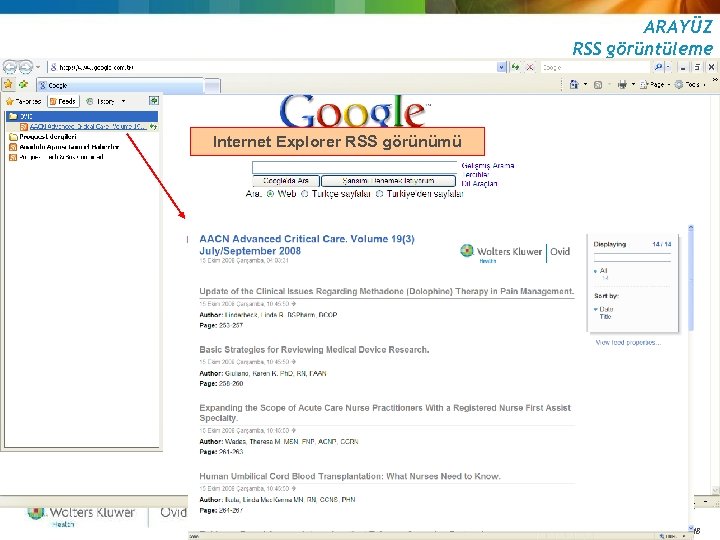Image resolution: width=720 pixels, height=540 pixels.
Task: Click the green Refresh arrows icon
Action: 516,67
